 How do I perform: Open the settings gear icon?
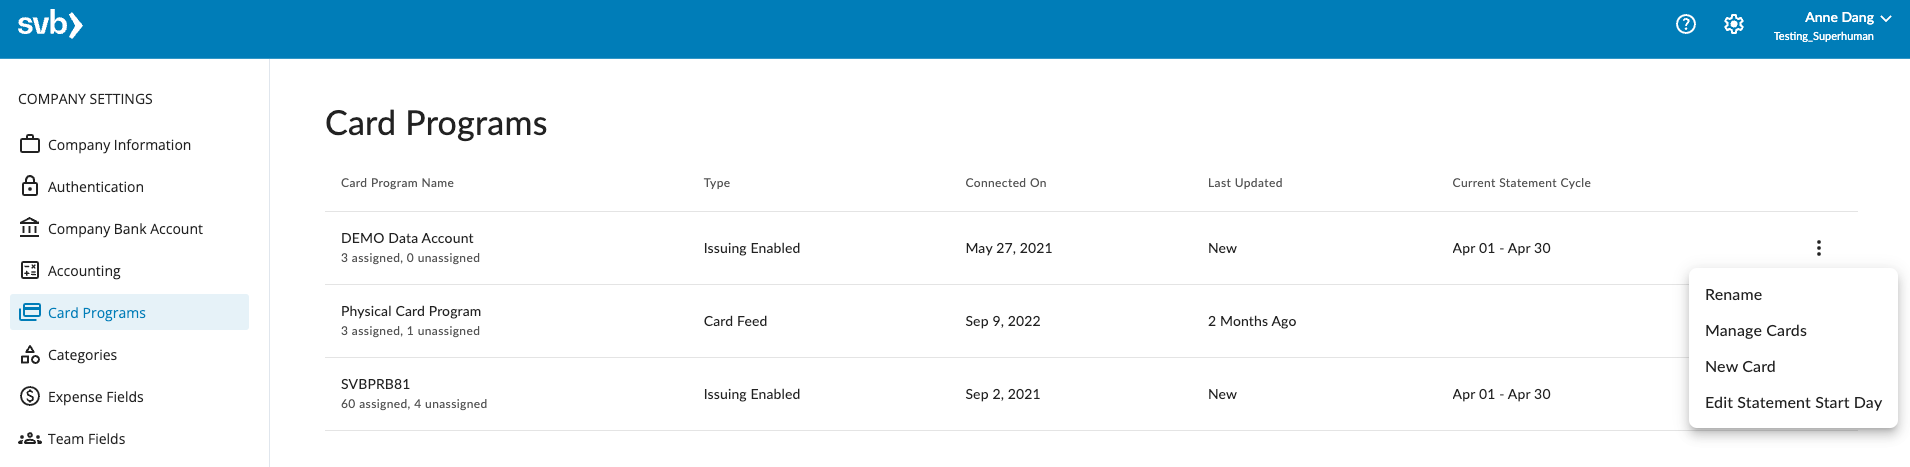(x=1734, y=24)
